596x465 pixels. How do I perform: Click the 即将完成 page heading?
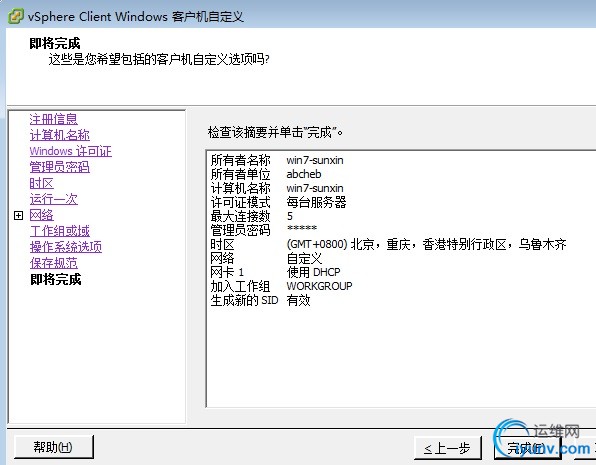(x=55, y=43)
